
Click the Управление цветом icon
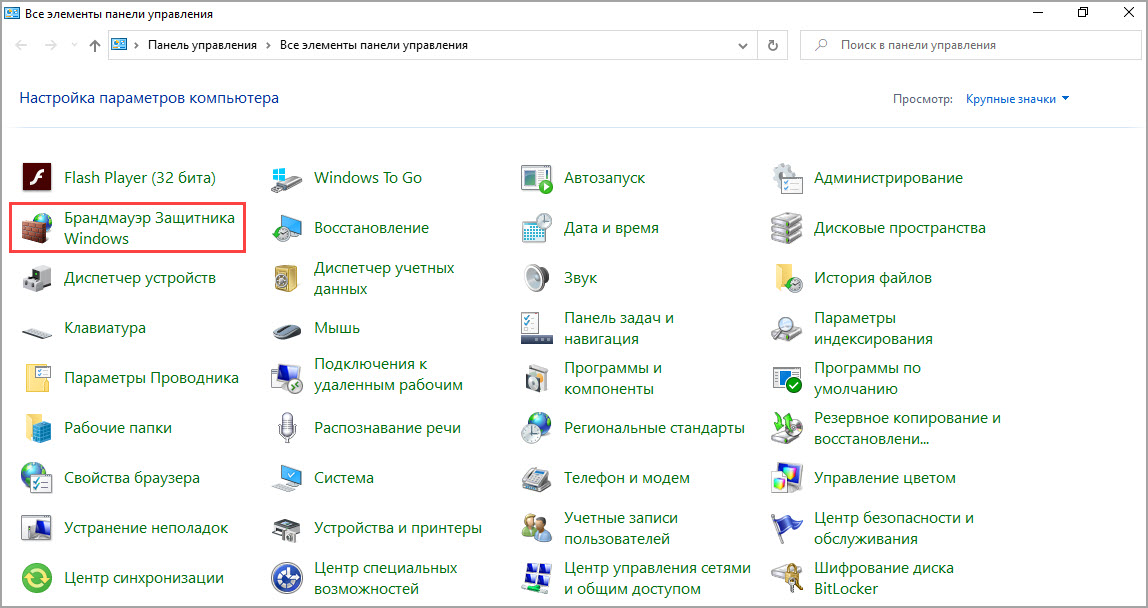tap(786, 478)
